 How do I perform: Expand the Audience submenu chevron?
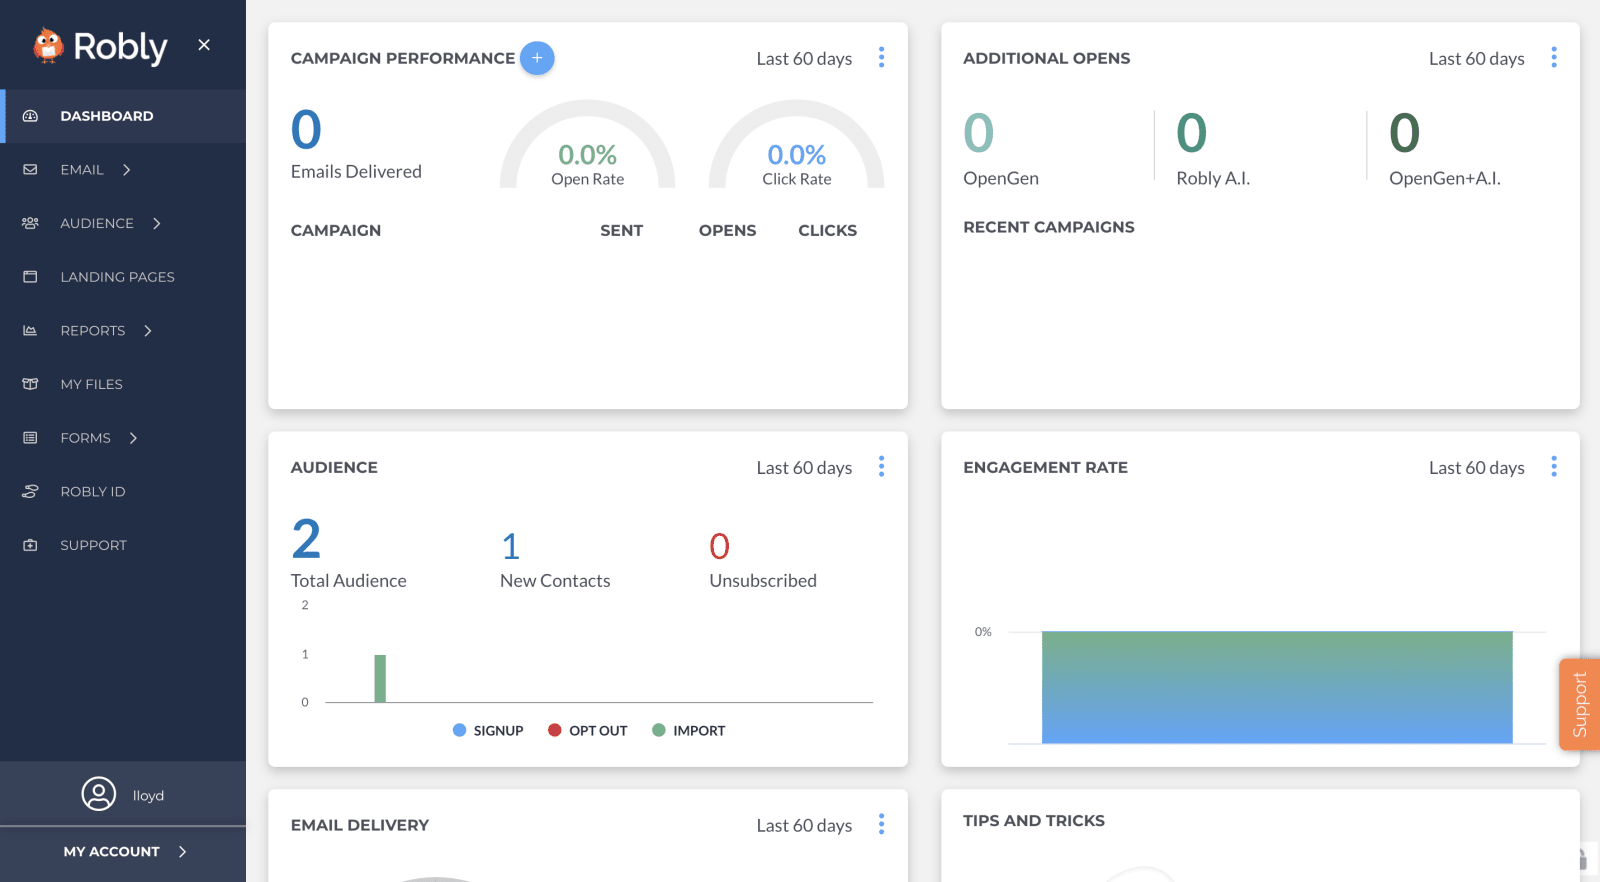pos(157,223)
